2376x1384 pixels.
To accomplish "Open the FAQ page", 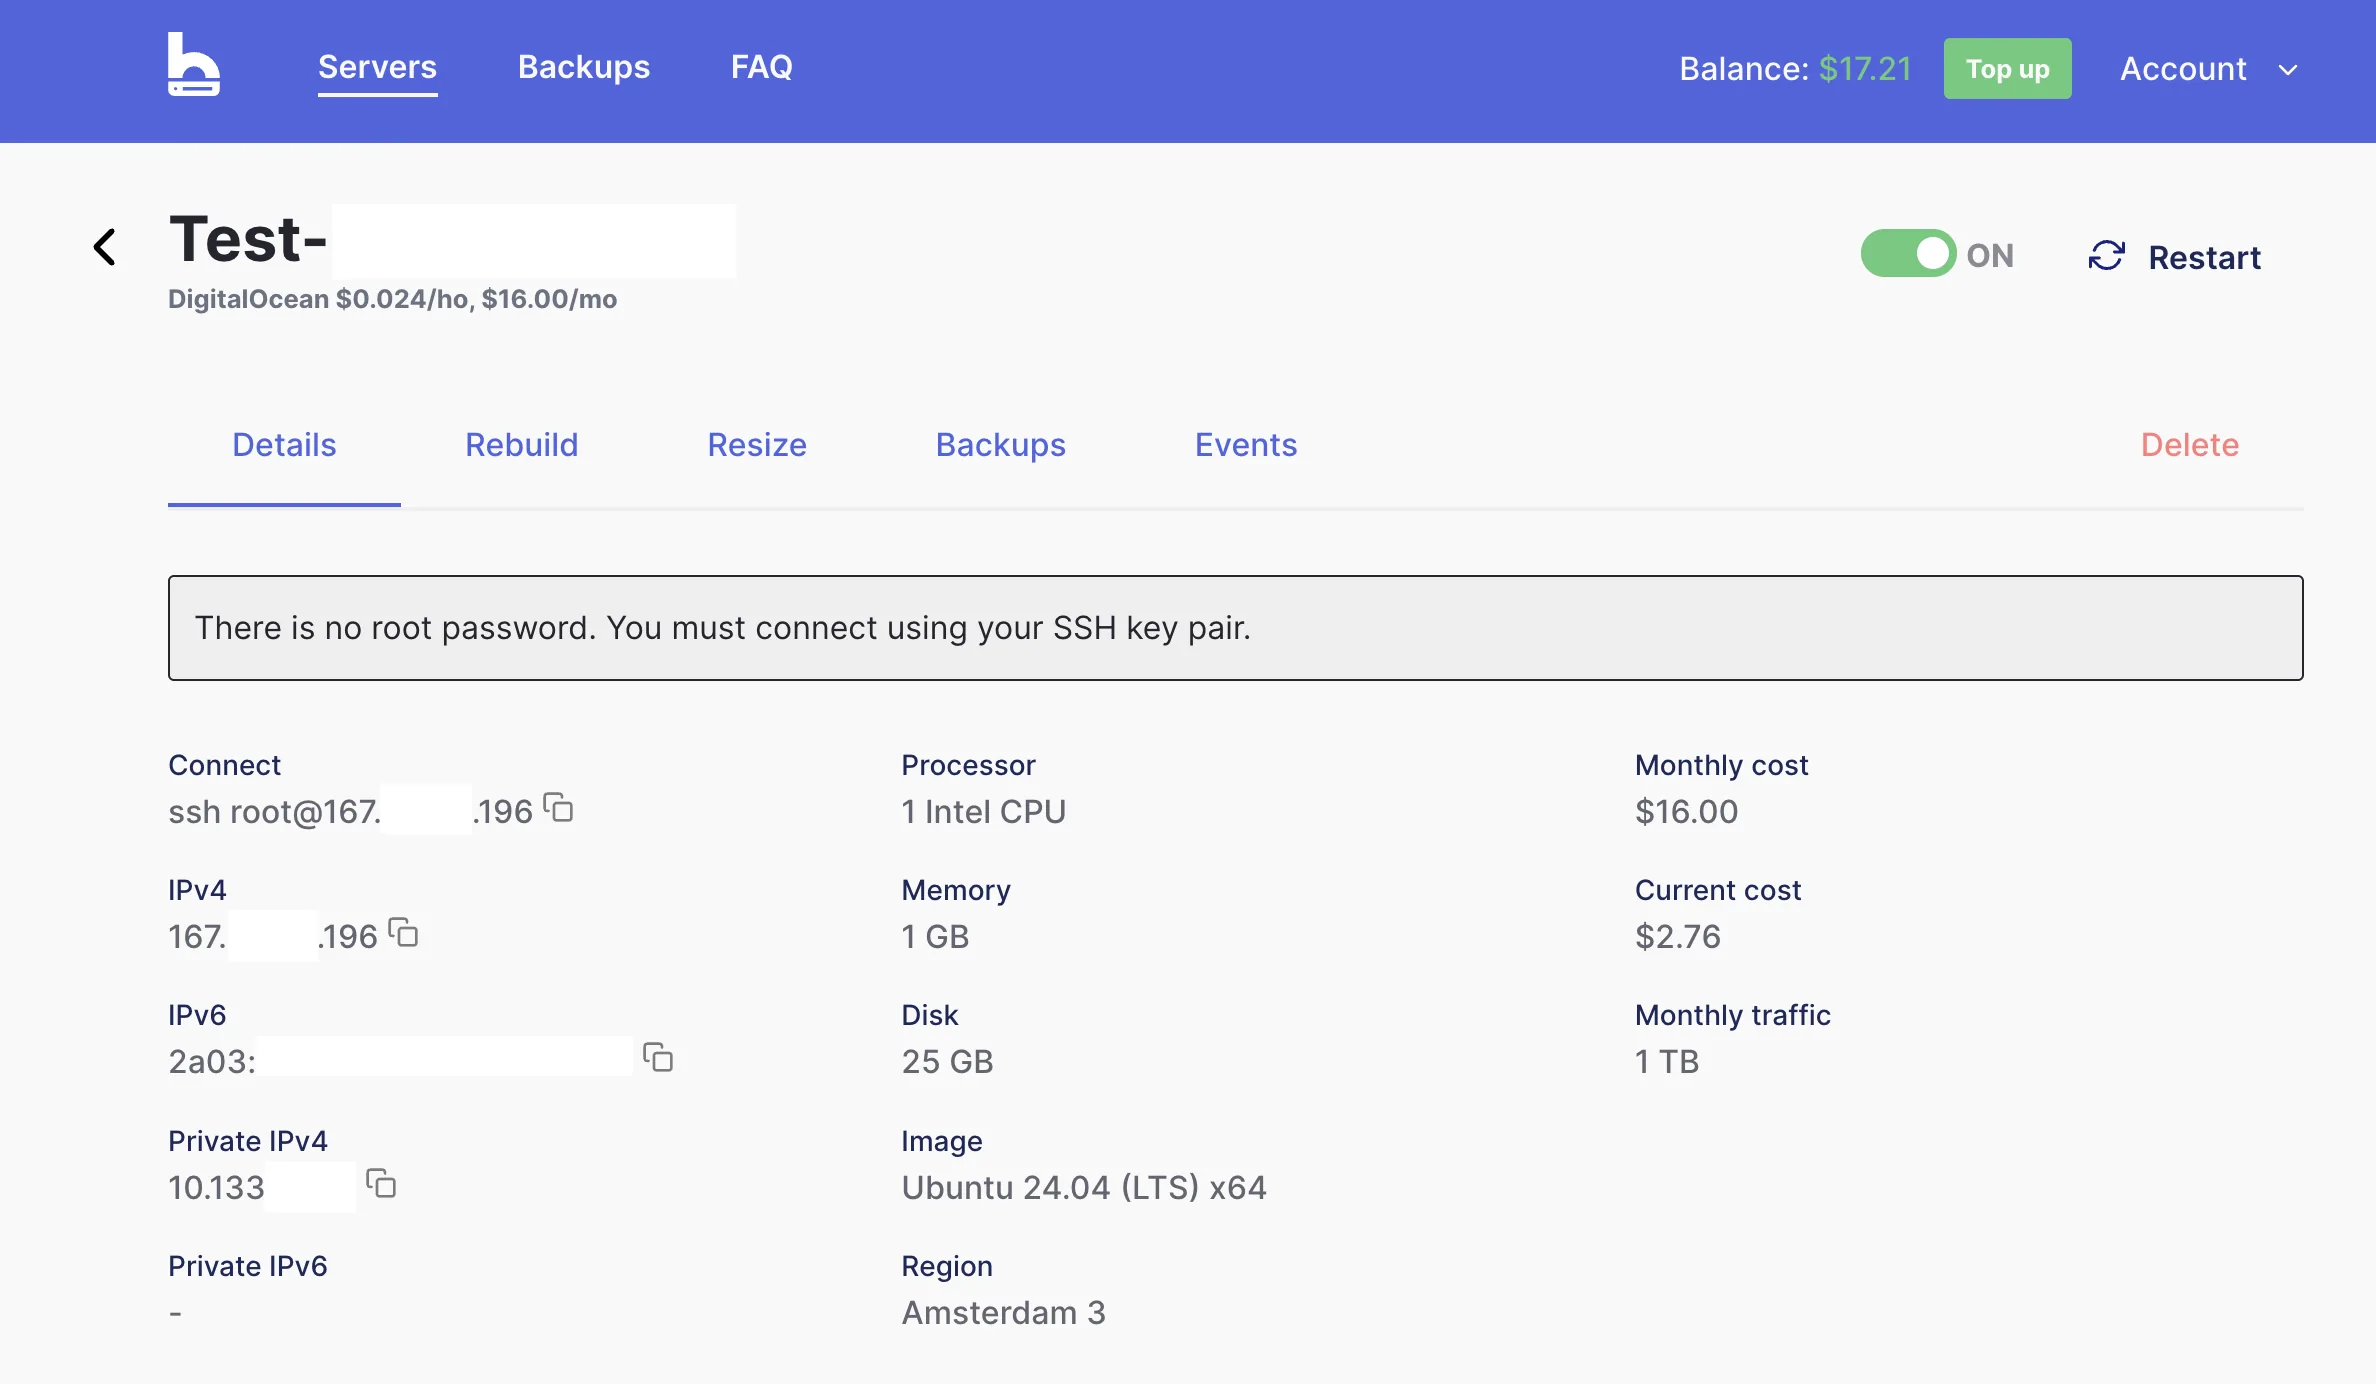I will [762, 67].
